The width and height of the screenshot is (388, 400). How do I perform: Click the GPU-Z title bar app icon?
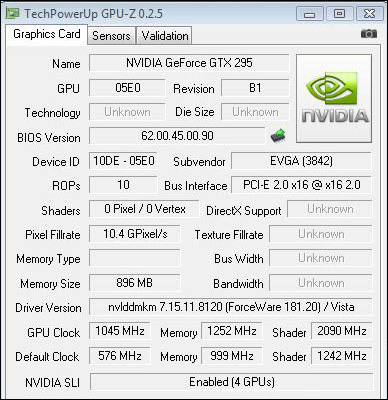(x=12, y=14)
